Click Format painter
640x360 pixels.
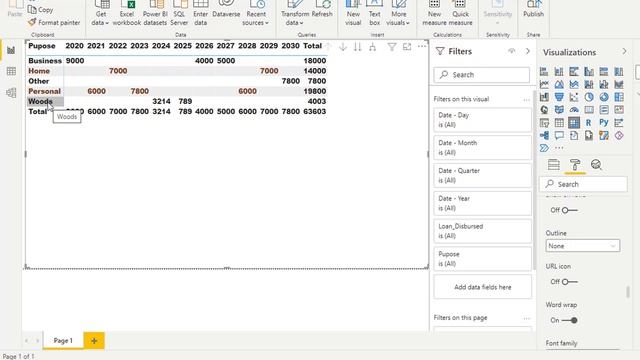click(x=54, y=23)
